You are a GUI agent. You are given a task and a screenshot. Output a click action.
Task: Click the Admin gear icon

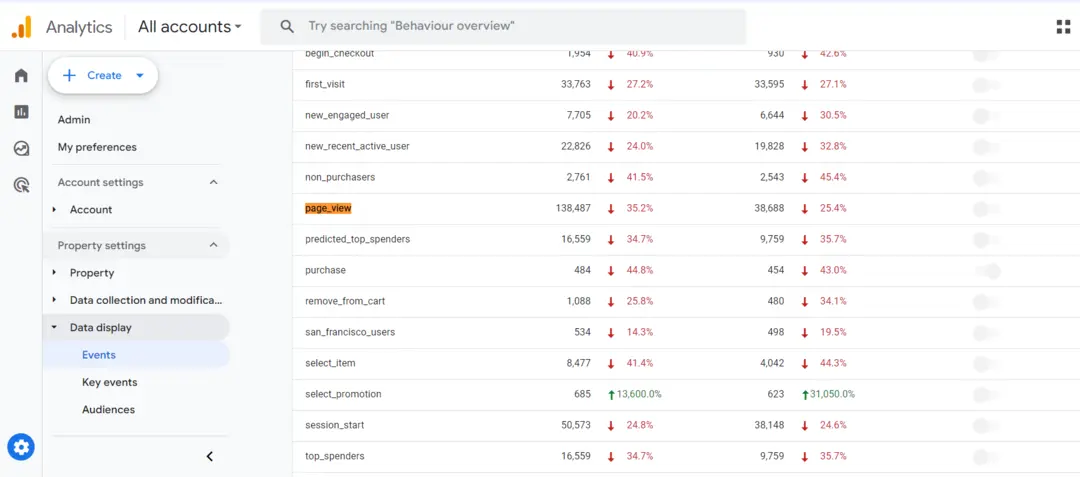pyautogui.click(x=21, y=447)
